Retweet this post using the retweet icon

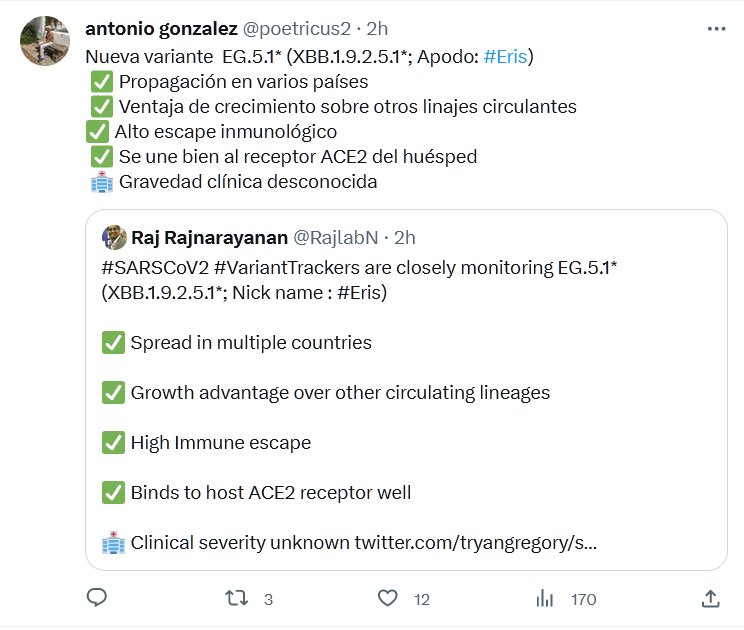(237, 598)
